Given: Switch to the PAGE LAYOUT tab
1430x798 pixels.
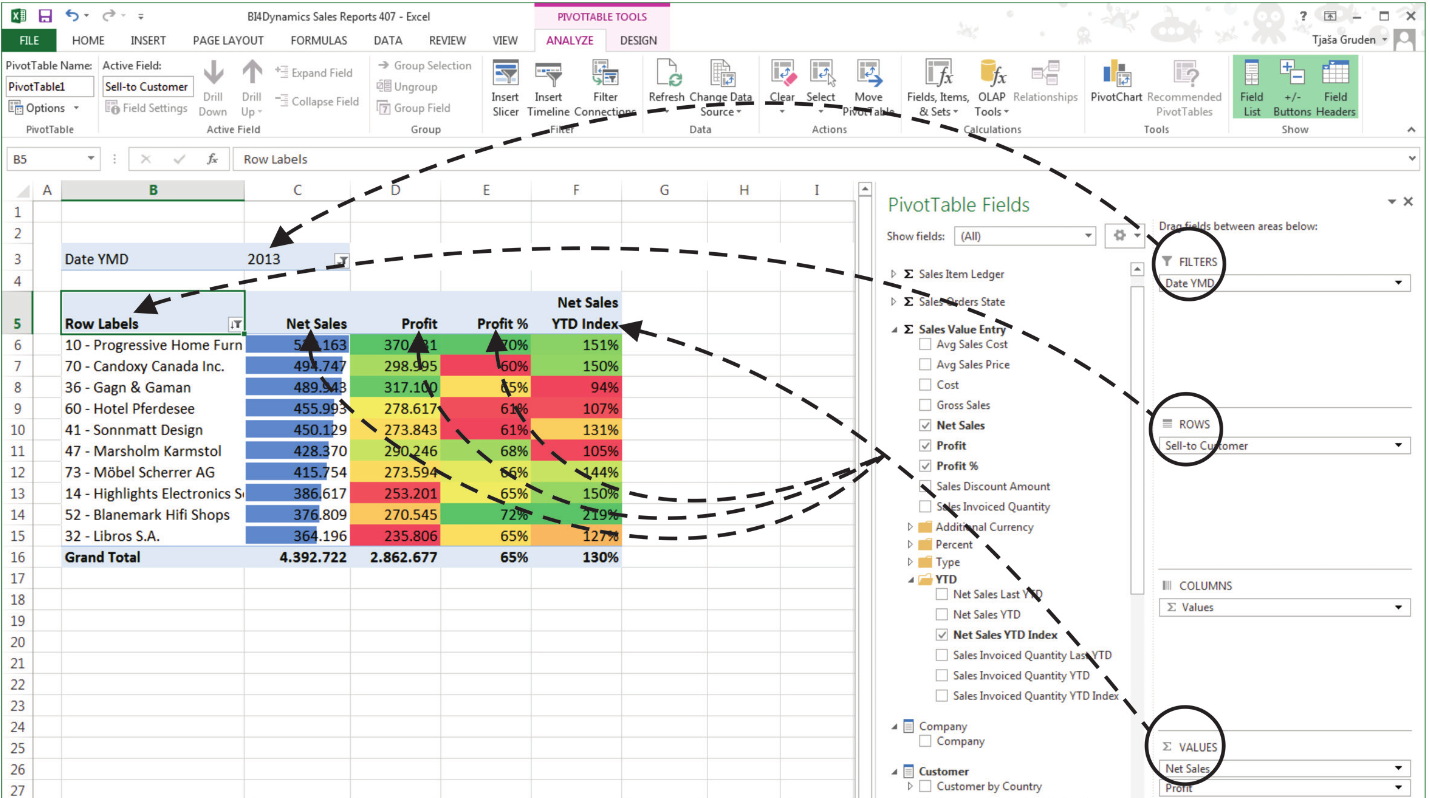Looking at the screenshot, I should point(228,41).
